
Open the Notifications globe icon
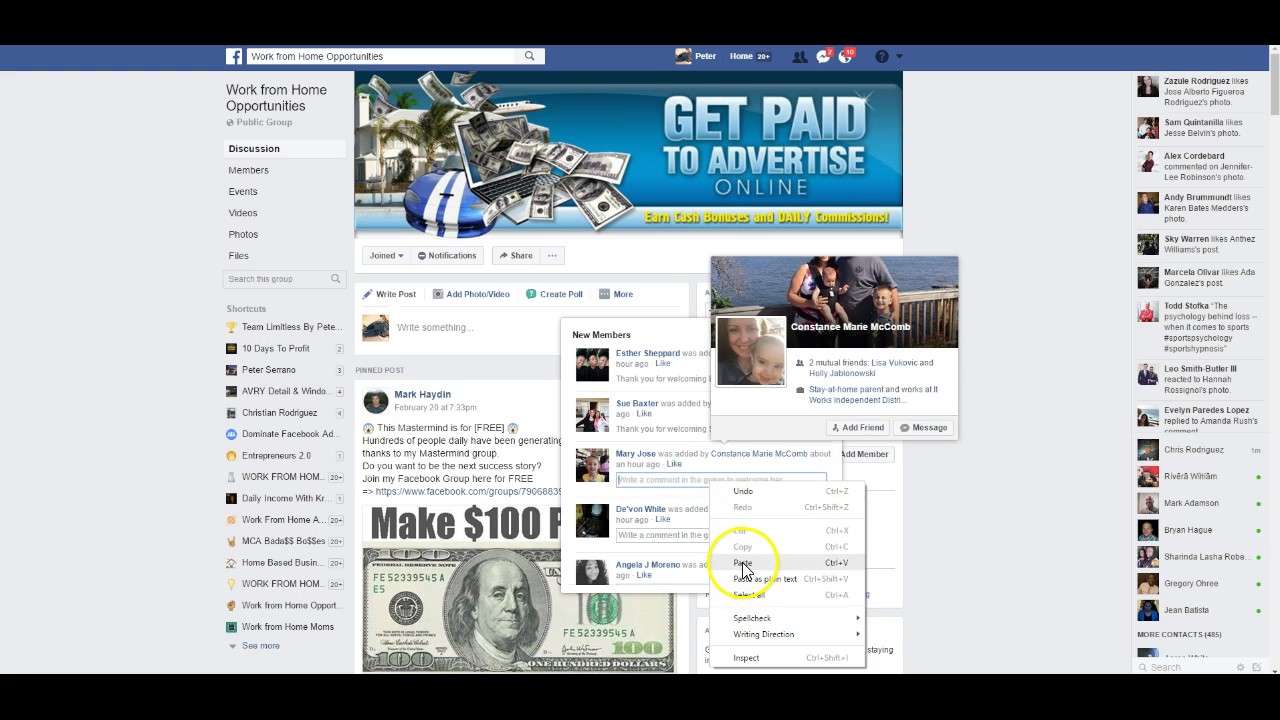846,57
